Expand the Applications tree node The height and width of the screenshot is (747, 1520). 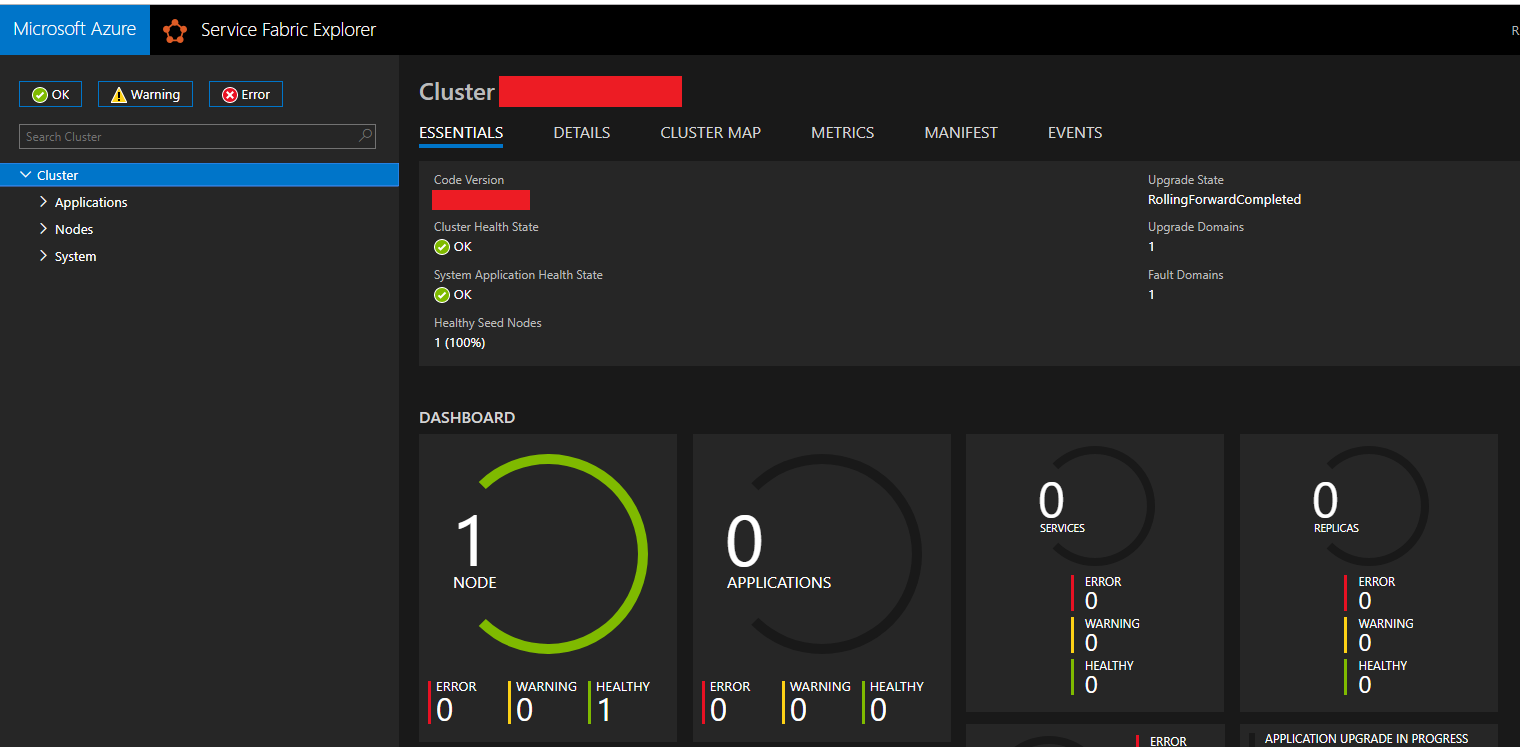[x=44, y=201]
